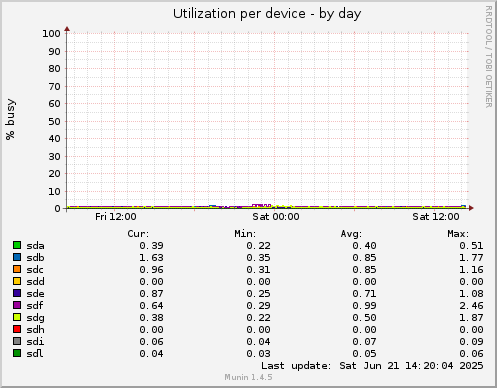Click sde current value 0.87
Screen dimensions: 497x388
[x=151, y=294]
